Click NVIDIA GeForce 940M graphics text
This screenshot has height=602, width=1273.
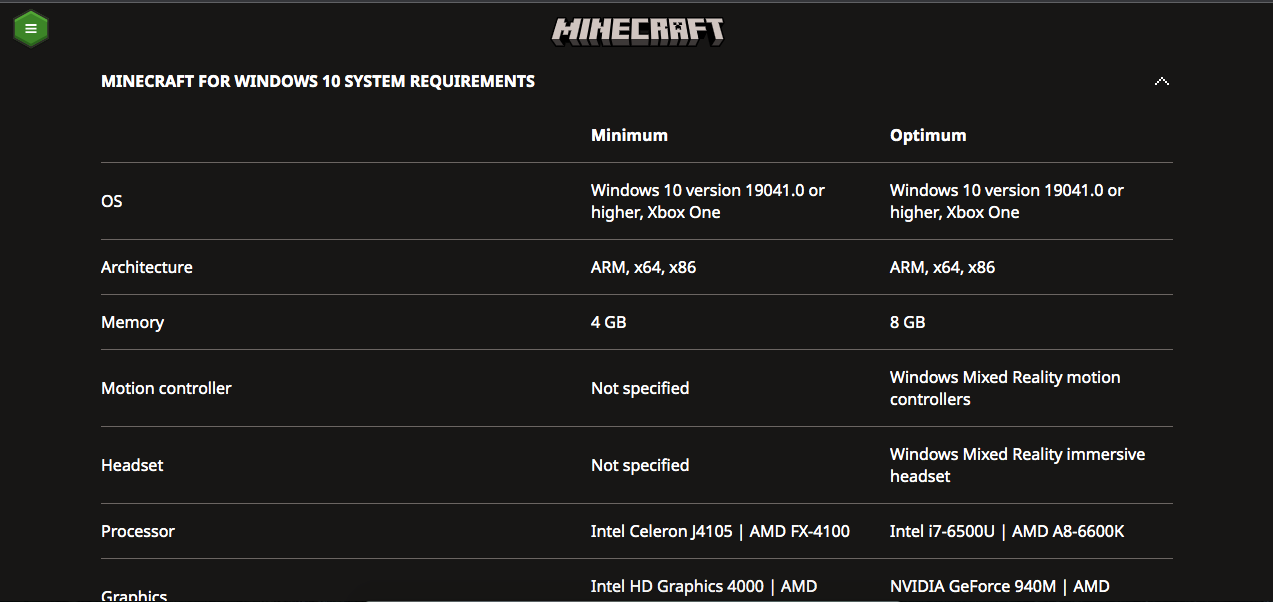click(x=973, y=586)
